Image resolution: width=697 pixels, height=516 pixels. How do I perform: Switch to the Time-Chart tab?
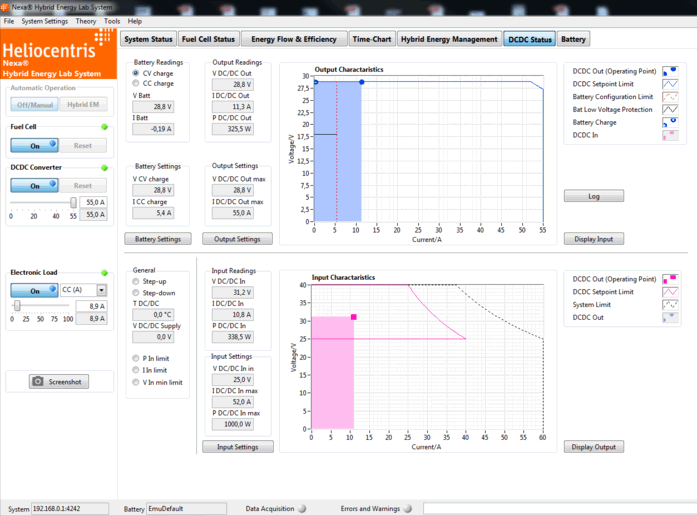point(371,40)
